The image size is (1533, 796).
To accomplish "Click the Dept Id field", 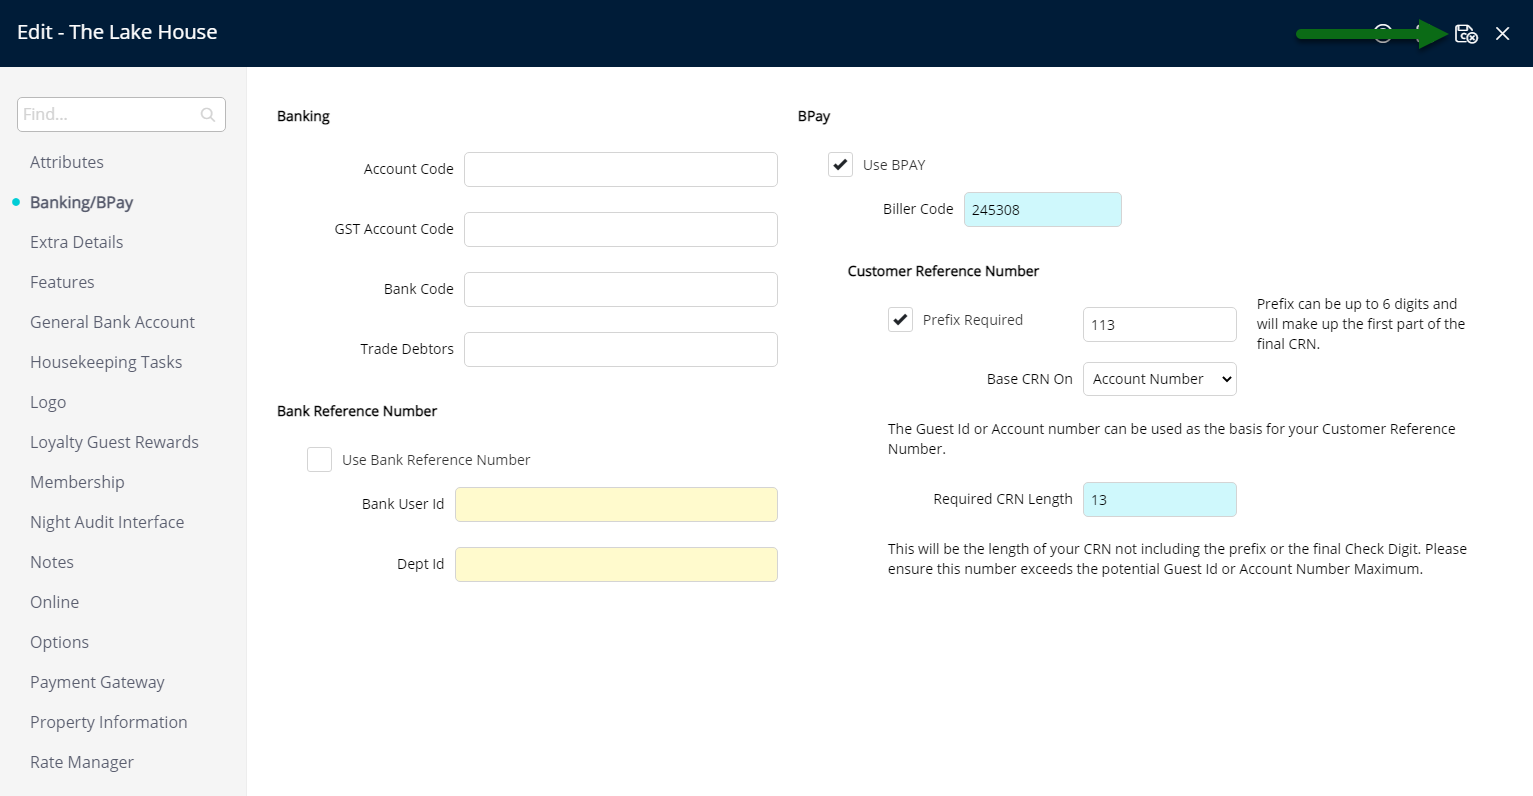I will (x=616, y=564).
